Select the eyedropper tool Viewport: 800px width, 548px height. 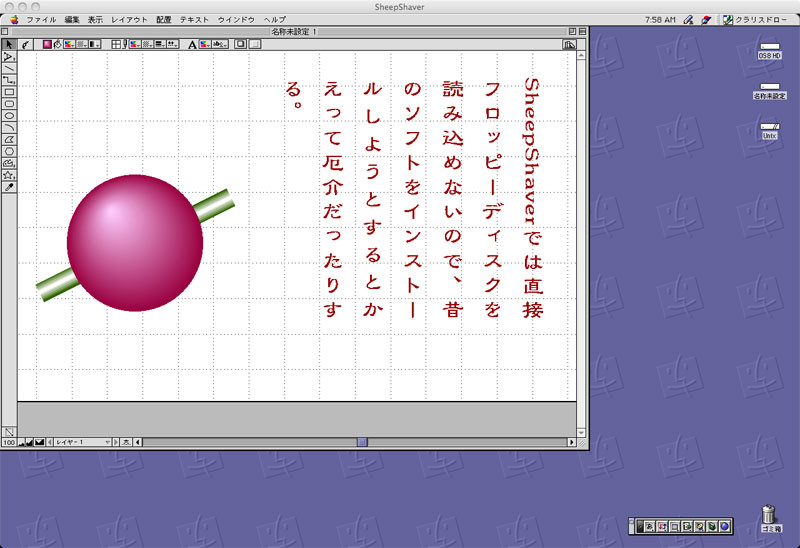click(x=9, y=187)
